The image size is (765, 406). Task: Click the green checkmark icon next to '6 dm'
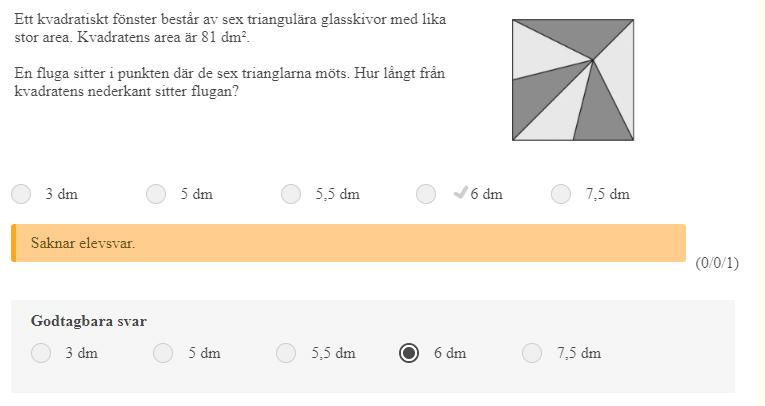tap(460, 193)
